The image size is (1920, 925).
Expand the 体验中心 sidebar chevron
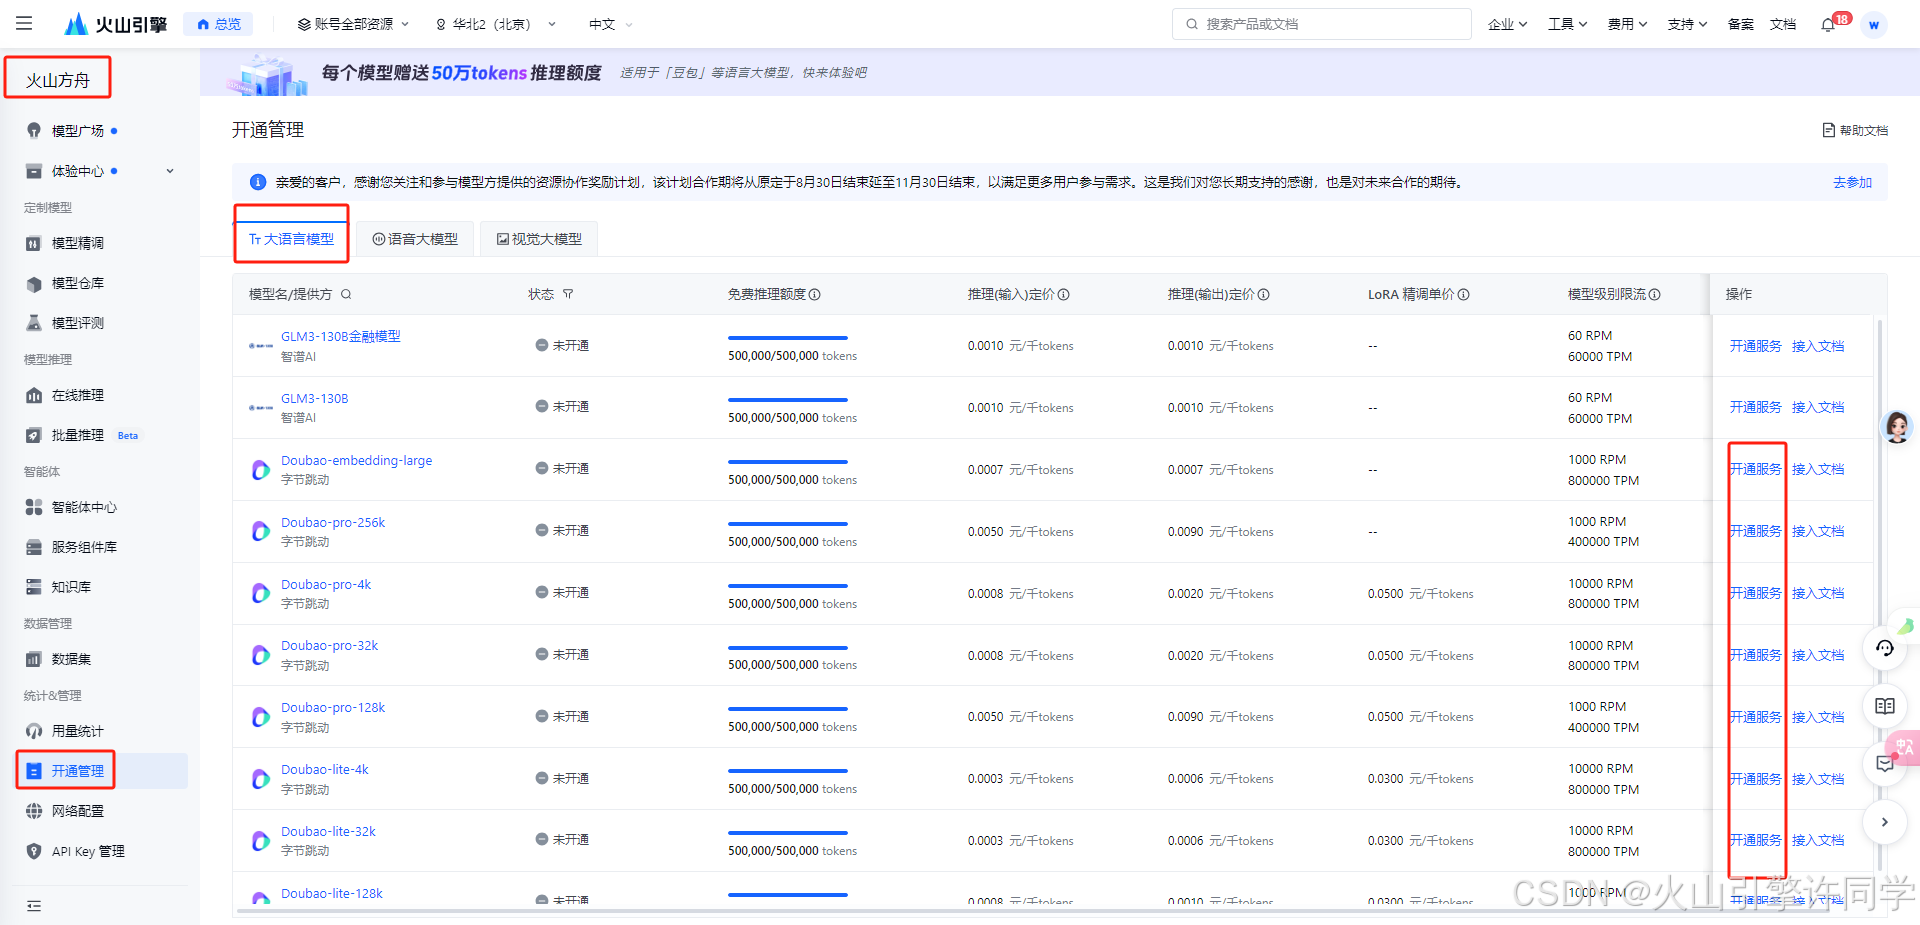tap(170, 171)
